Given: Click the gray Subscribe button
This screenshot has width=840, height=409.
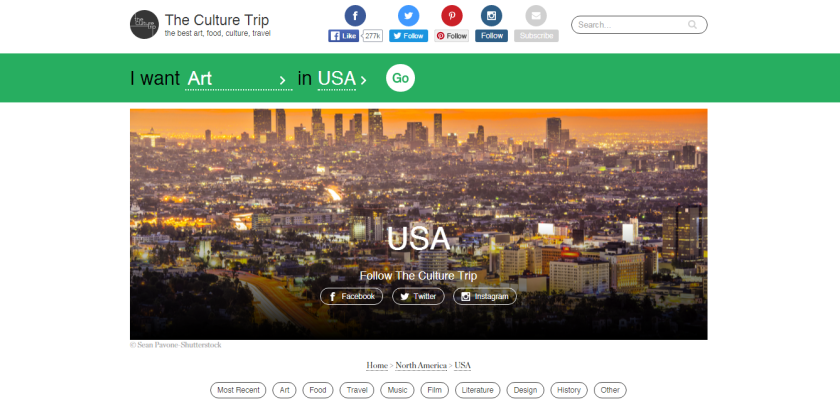Looking at the screenshot, I should (x=536, y=36).
